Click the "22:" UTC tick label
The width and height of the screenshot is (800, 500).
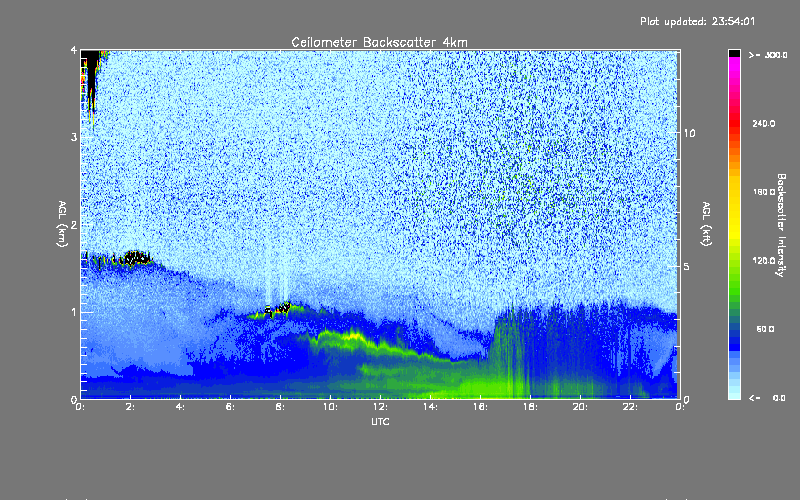click(630, 407)
